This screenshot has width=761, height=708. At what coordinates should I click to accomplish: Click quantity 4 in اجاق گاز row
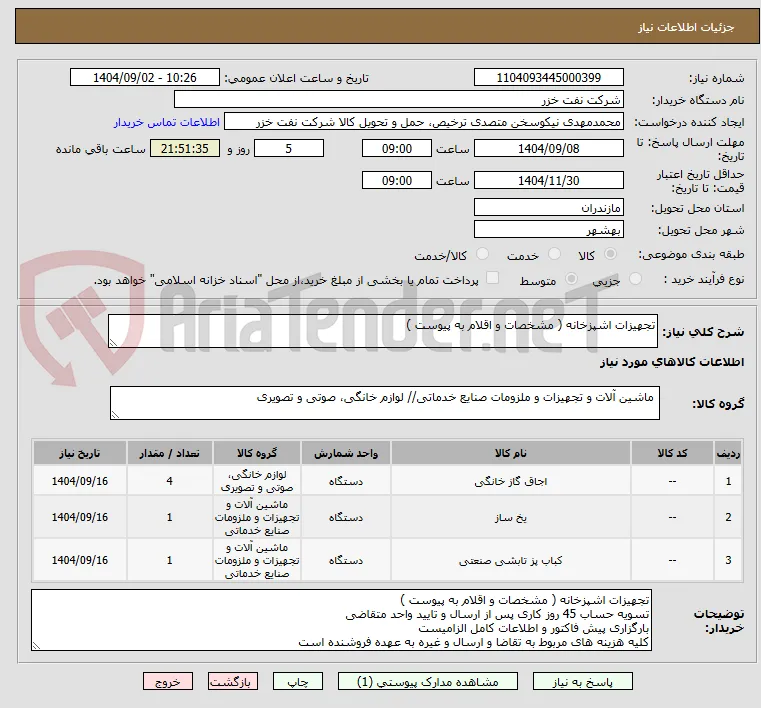[169, 481]
